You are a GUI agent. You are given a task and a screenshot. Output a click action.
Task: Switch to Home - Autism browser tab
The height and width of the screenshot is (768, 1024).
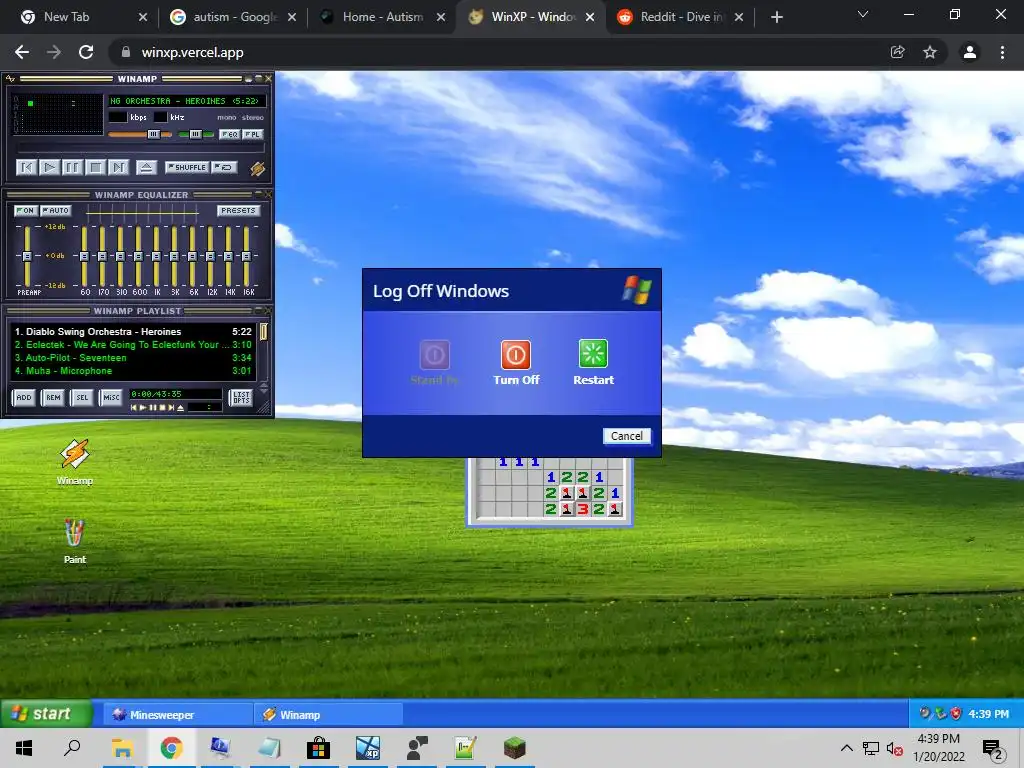click(383, 17)
